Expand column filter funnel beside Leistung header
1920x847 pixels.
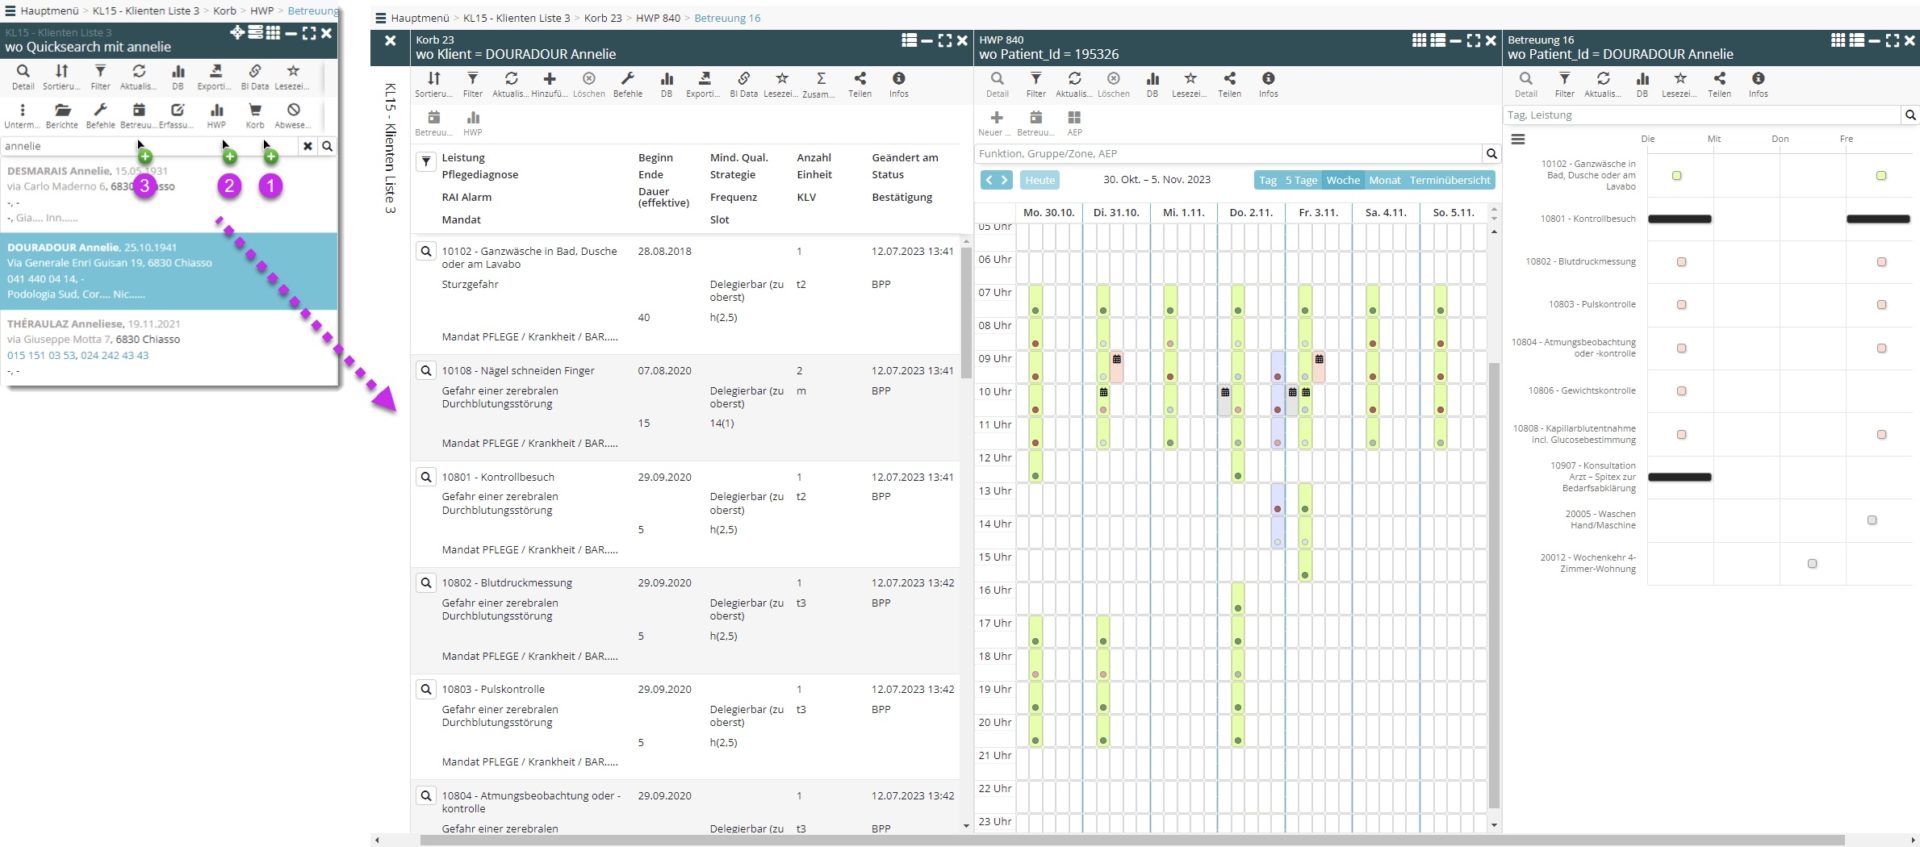pos(426,161)
